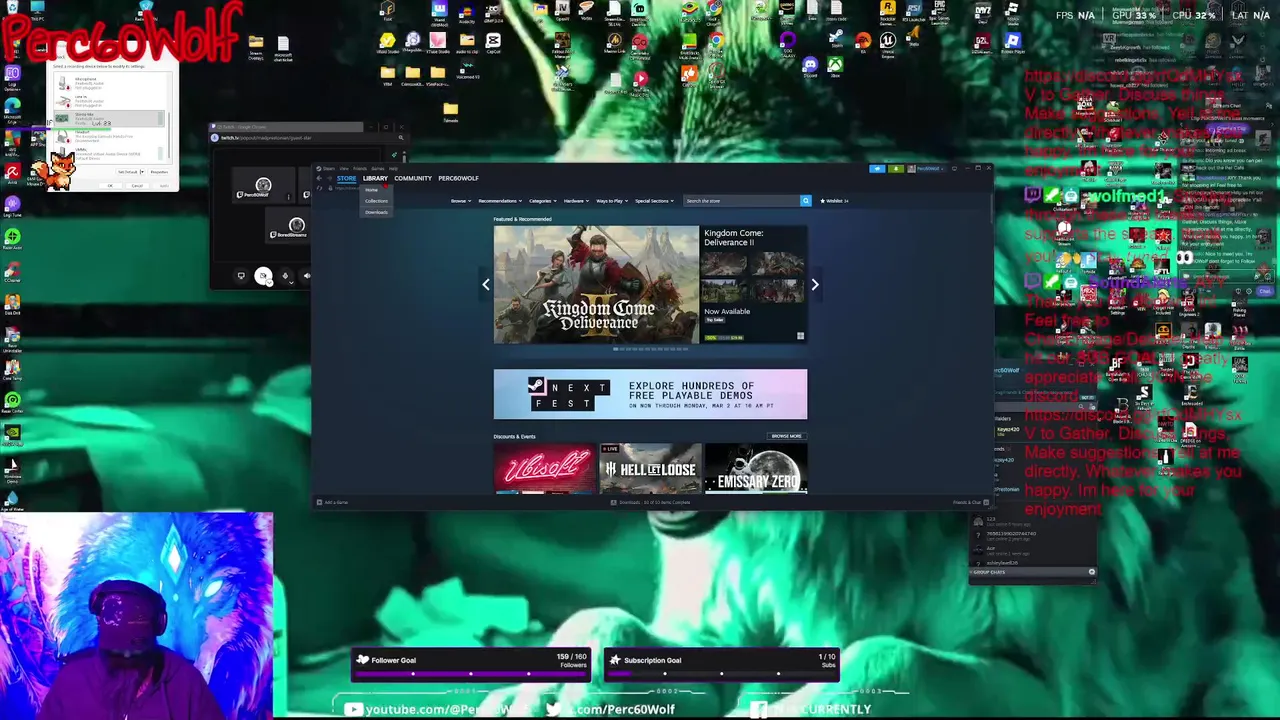Expand the Browse dropdown in store
This screenshot has width=1280, height=720.
click(x=461, y=201)
